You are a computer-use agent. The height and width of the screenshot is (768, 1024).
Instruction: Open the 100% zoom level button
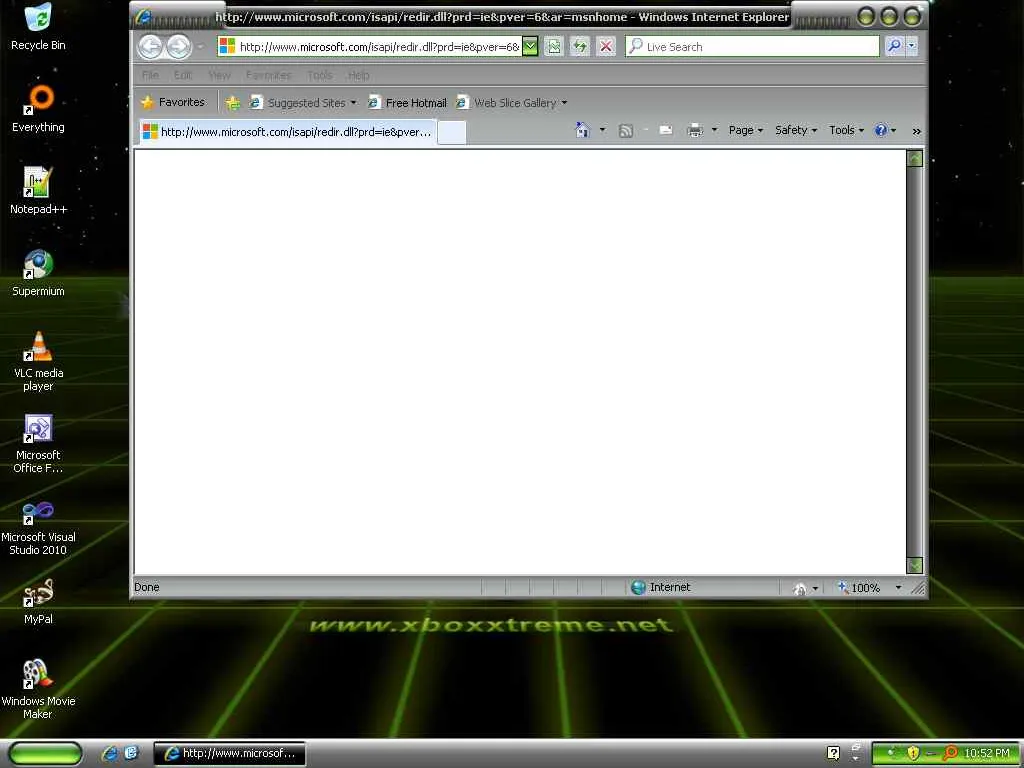859,588
